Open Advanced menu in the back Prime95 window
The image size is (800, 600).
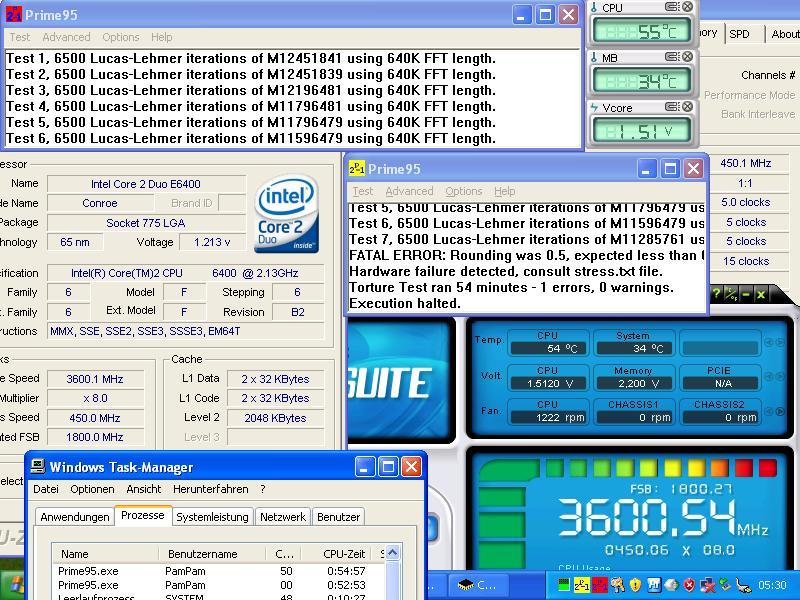(66, 37)
